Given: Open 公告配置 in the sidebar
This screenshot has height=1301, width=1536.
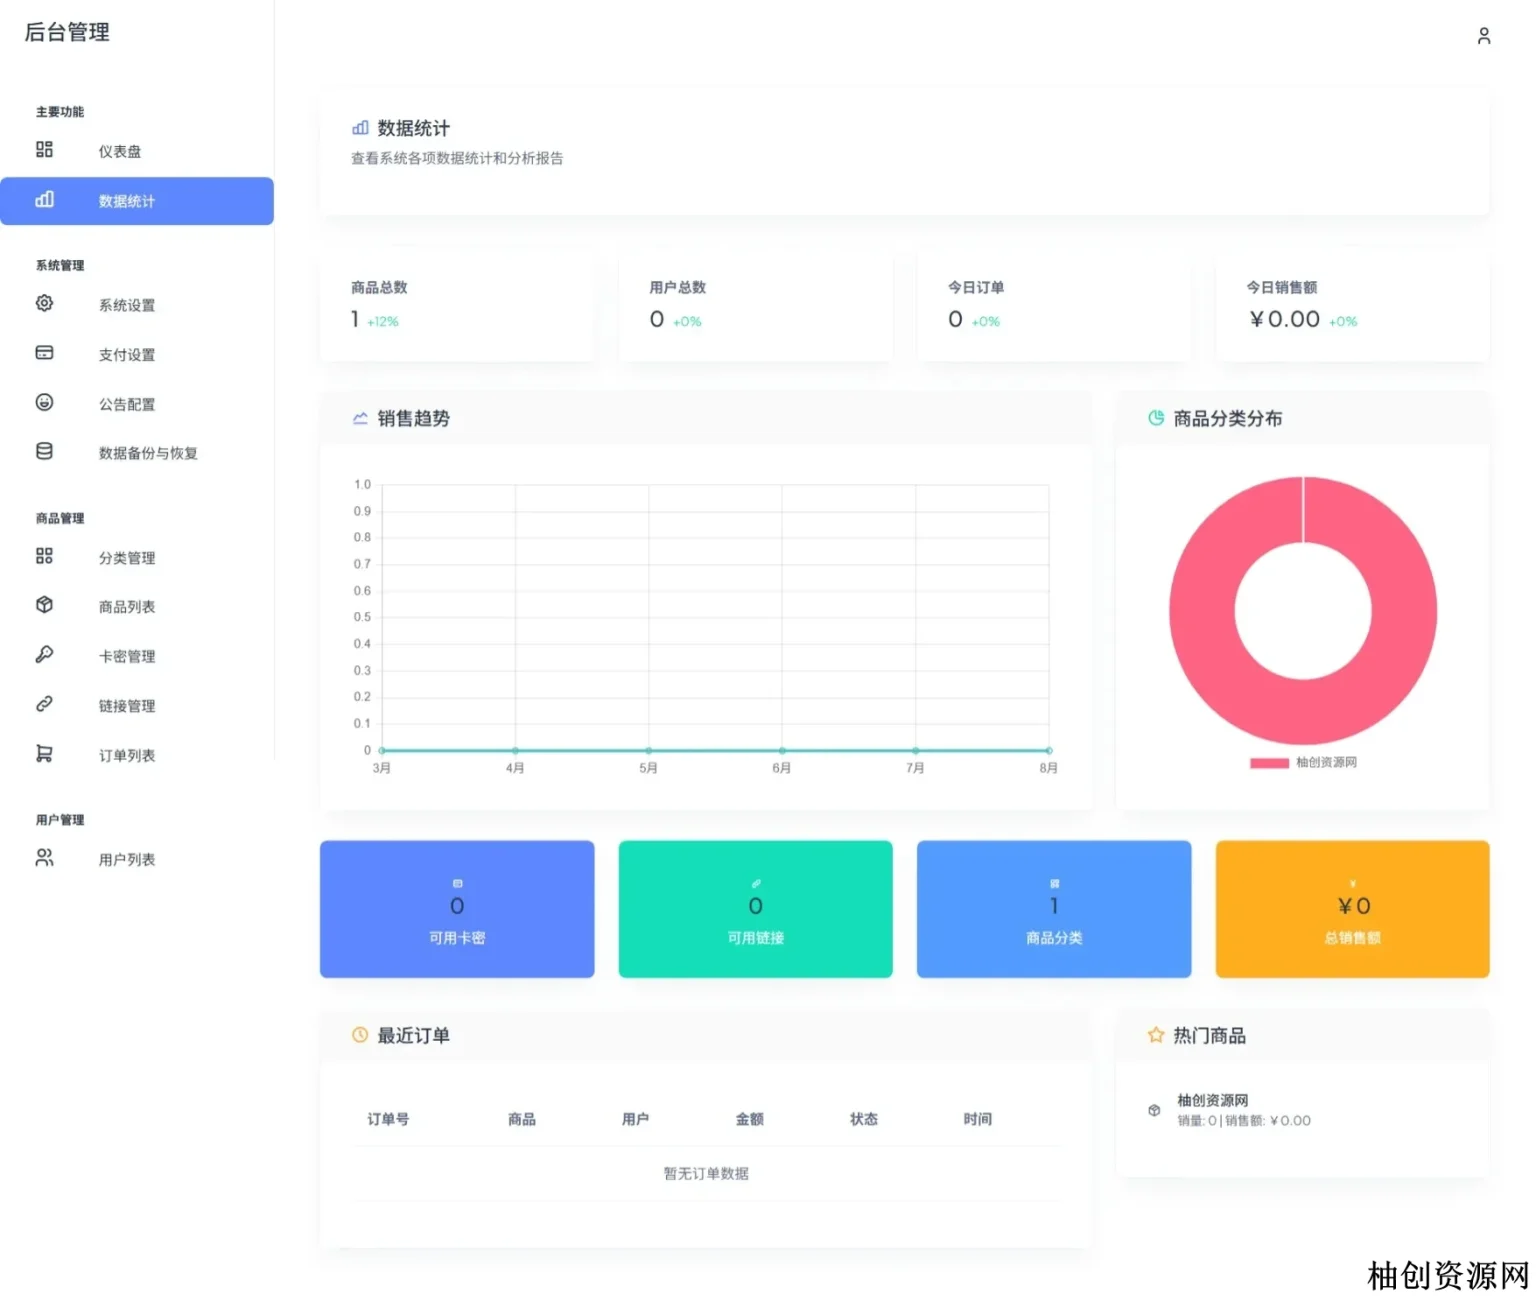Looking at the screenshot, I should click(126, 404).
